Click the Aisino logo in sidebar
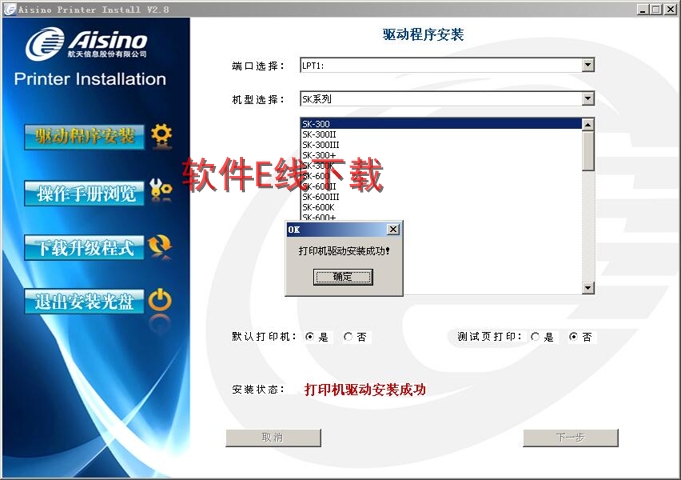Screen dimensions: 681x480 pyautogui.click(x=87, y=44)
